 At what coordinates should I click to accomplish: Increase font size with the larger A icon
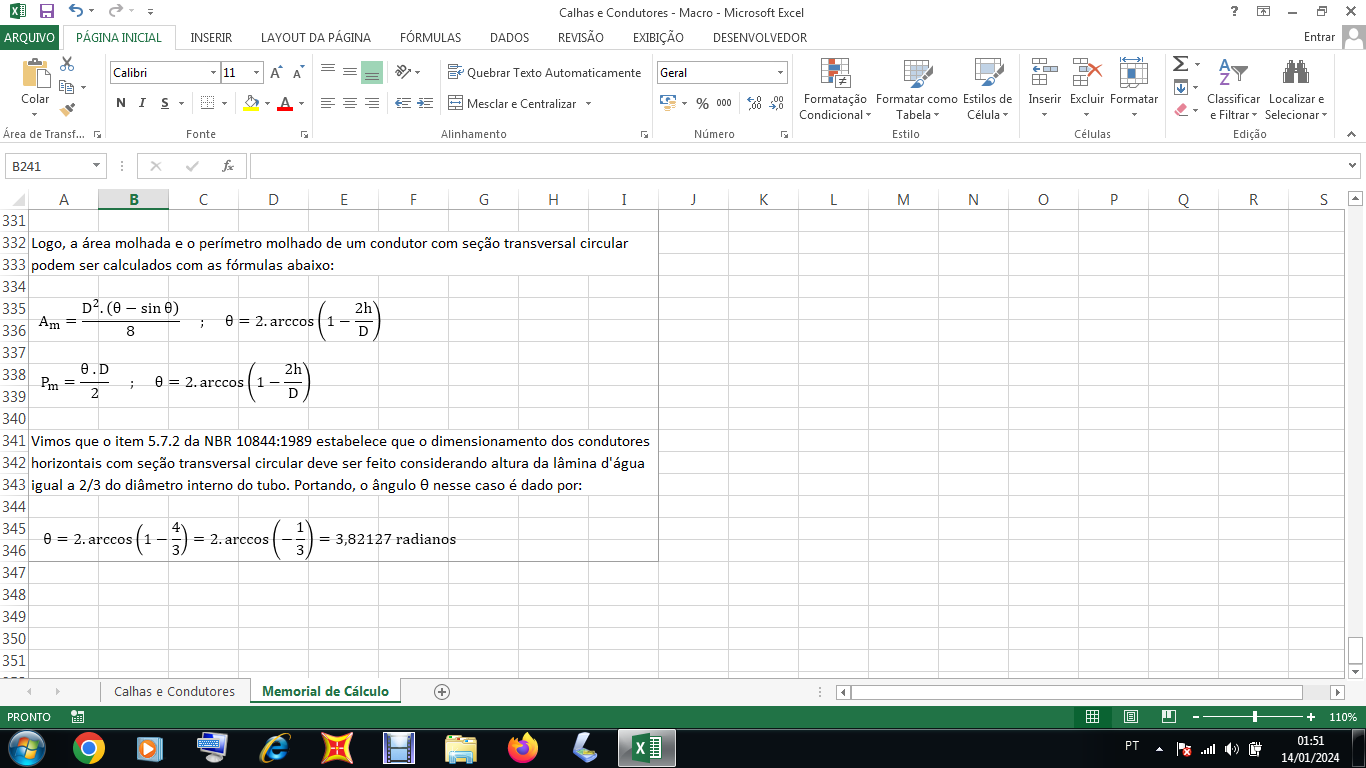pyautogui.click(x=276, y=73)
